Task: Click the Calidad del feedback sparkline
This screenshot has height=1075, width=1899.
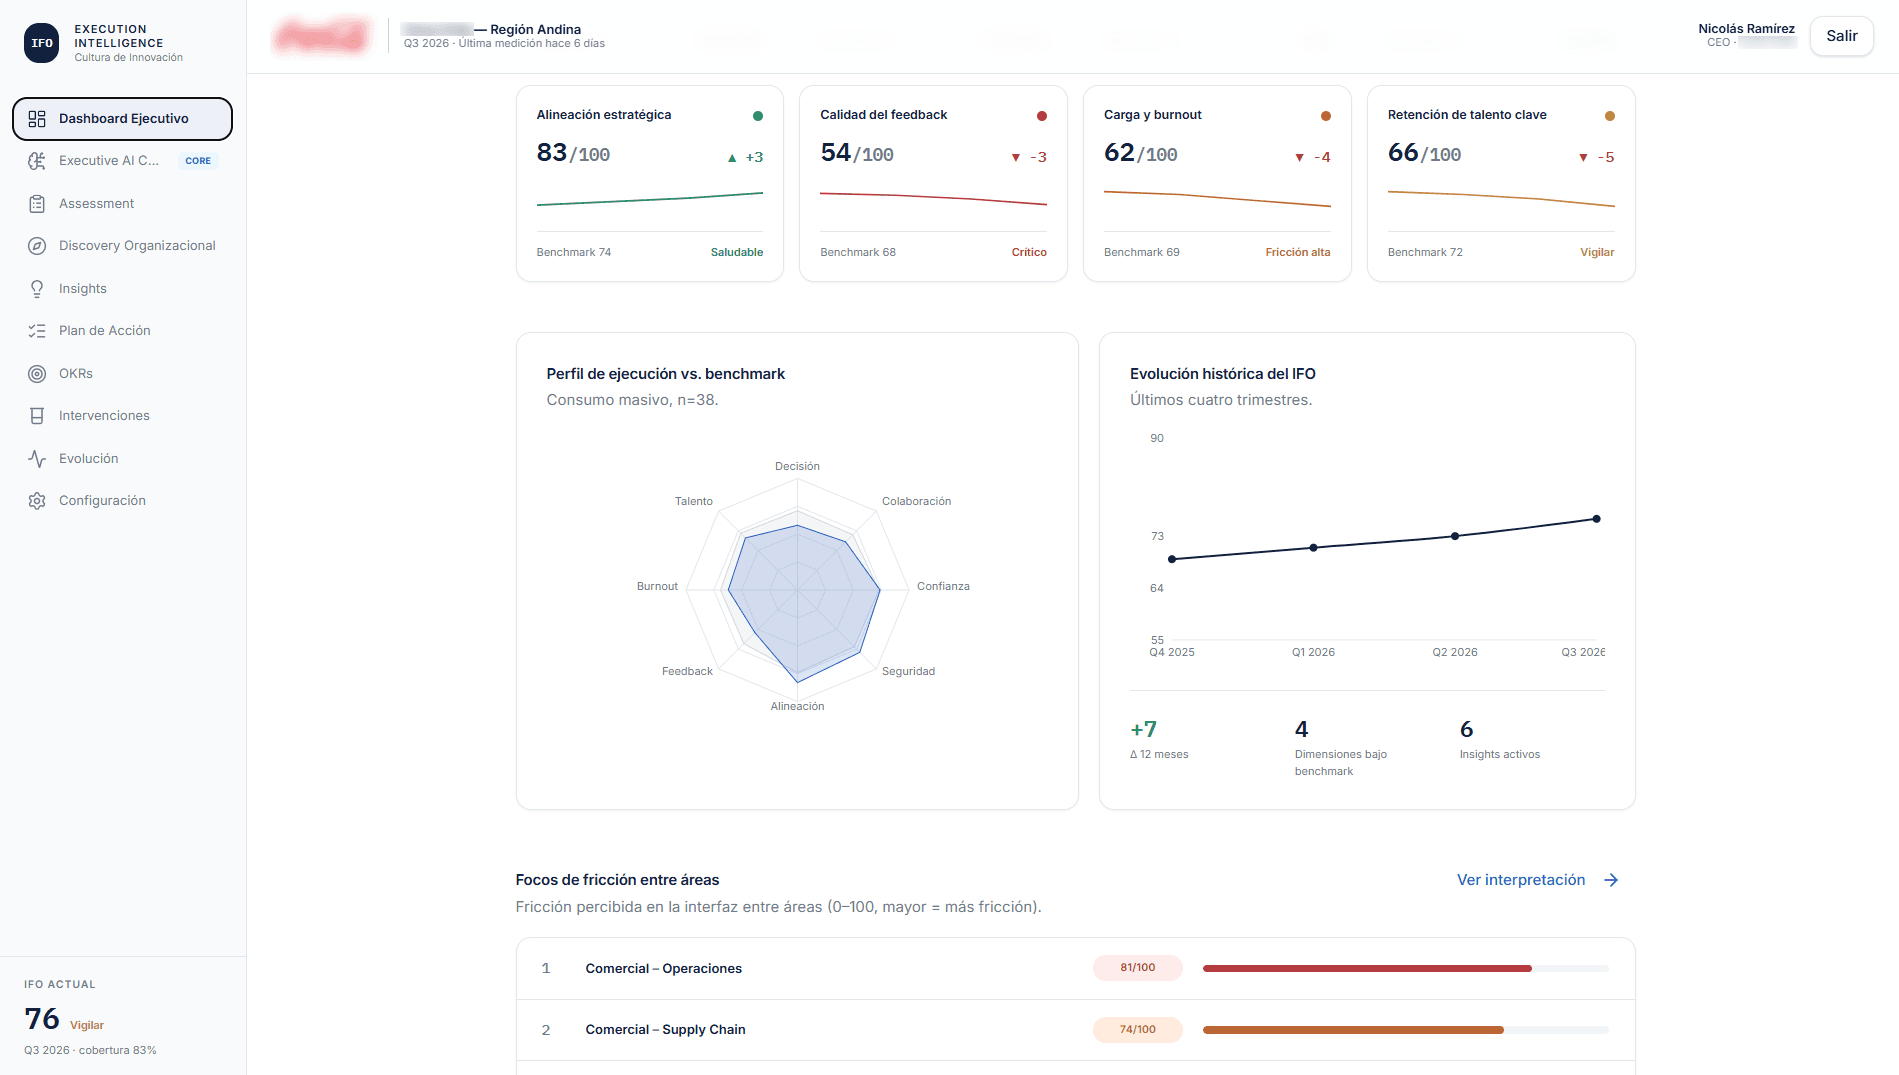Action: point(933,198)
